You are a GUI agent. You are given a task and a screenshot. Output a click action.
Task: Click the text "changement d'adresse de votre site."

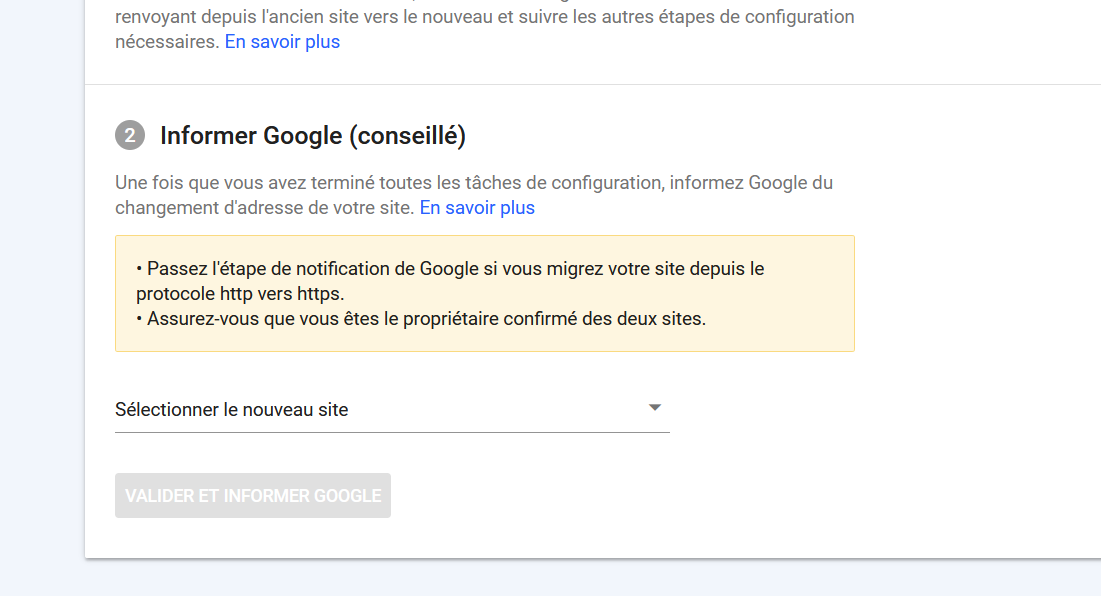click(x=263, y=208)
